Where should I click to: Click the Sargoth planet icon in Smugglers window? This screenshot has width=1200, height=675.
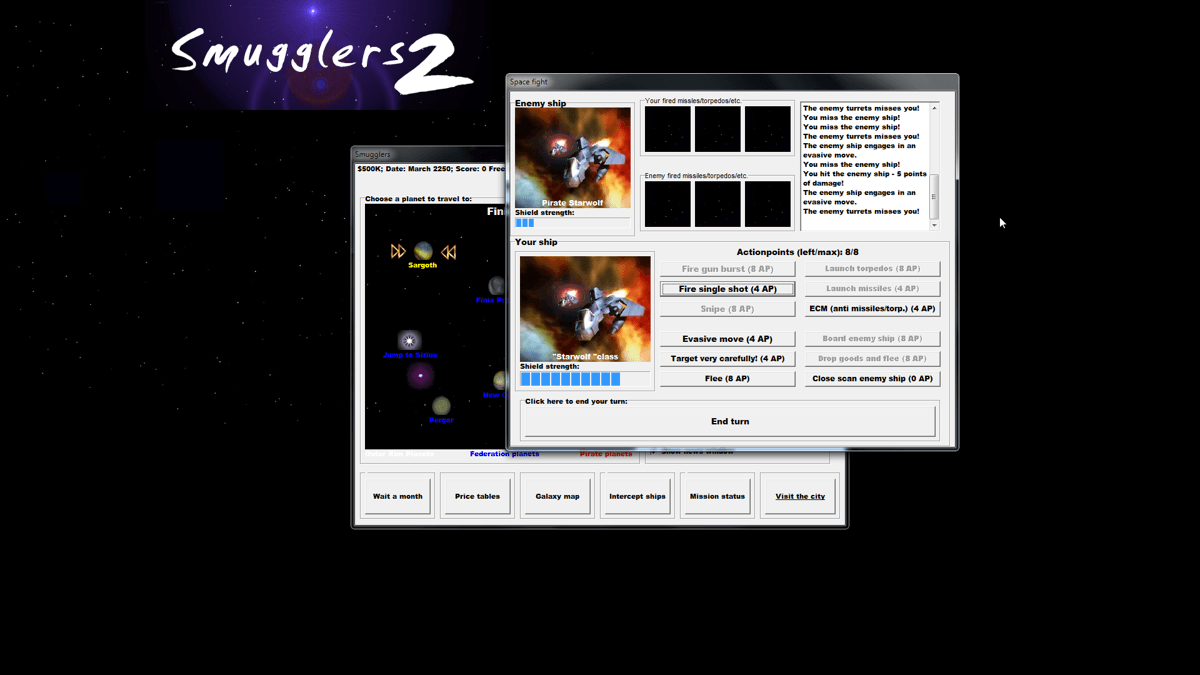point(423,250)
